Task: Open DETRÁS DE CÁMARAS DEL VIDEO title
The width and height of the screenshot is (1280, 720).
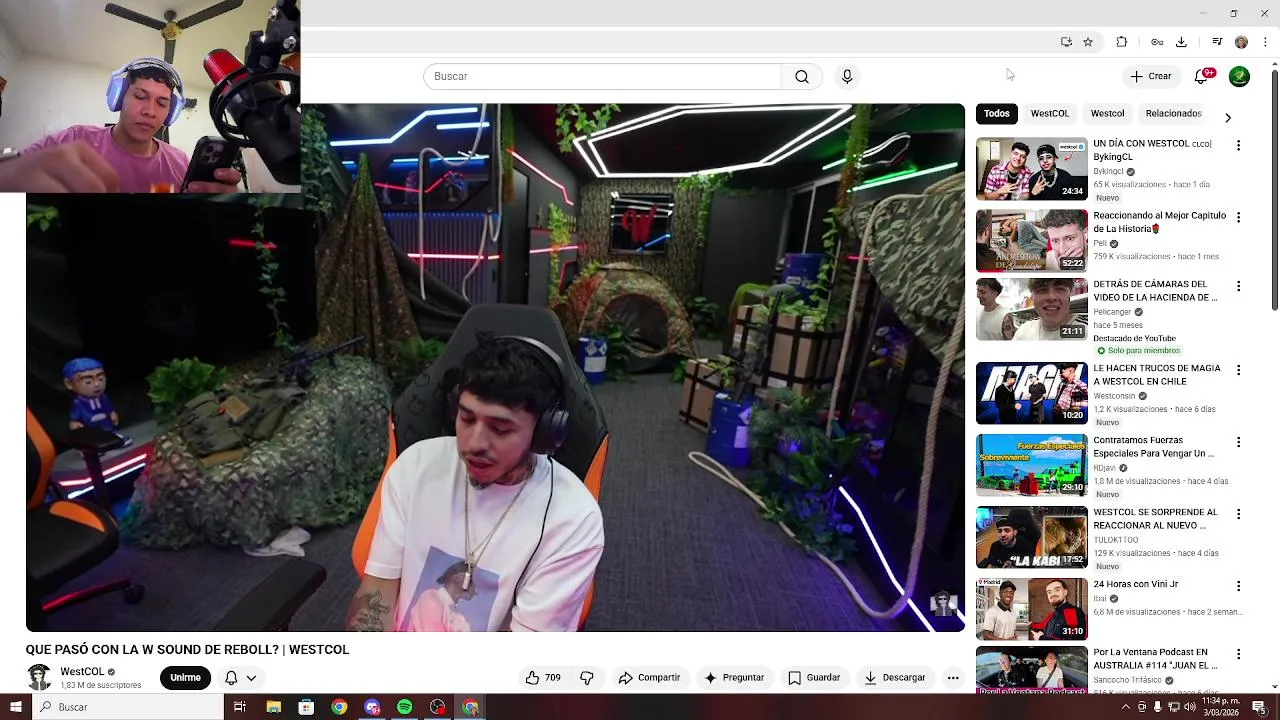Action: tap(1155, 291)
